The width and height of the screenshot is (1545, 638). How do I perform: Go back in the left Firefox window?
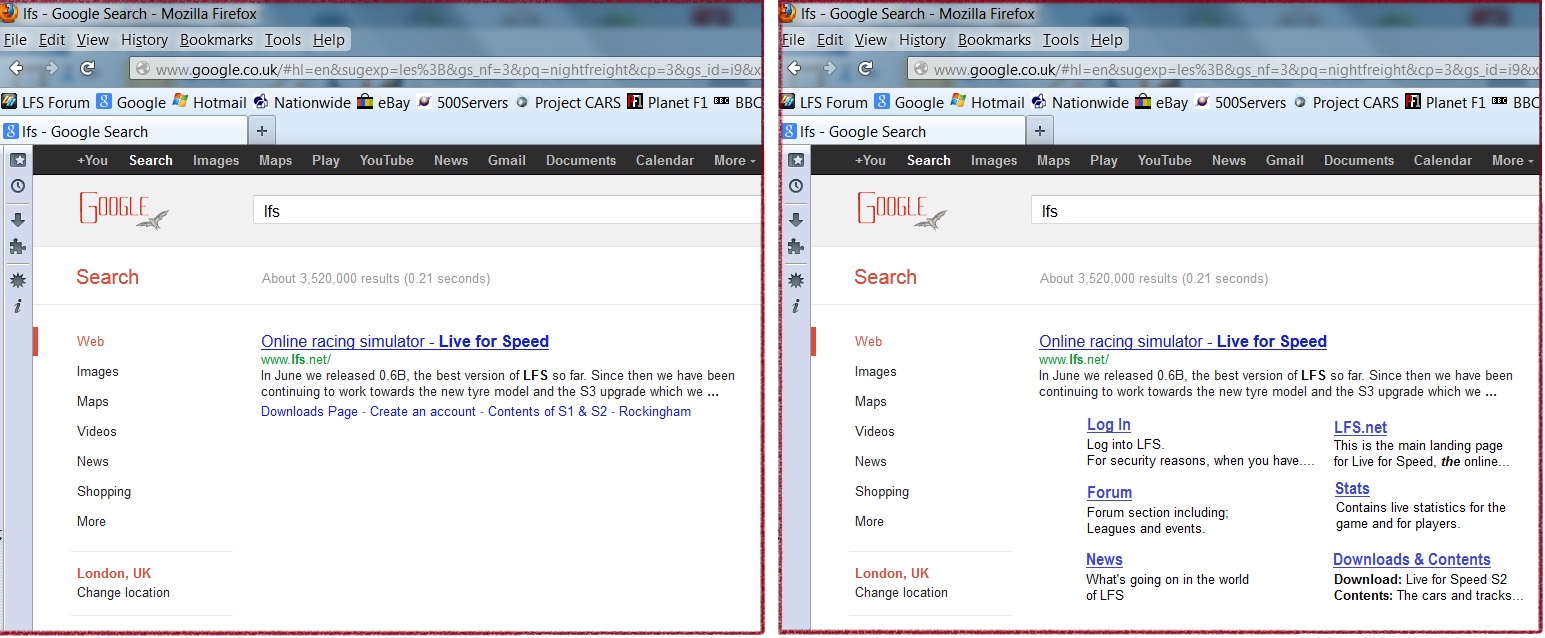[x=16, y=68]
